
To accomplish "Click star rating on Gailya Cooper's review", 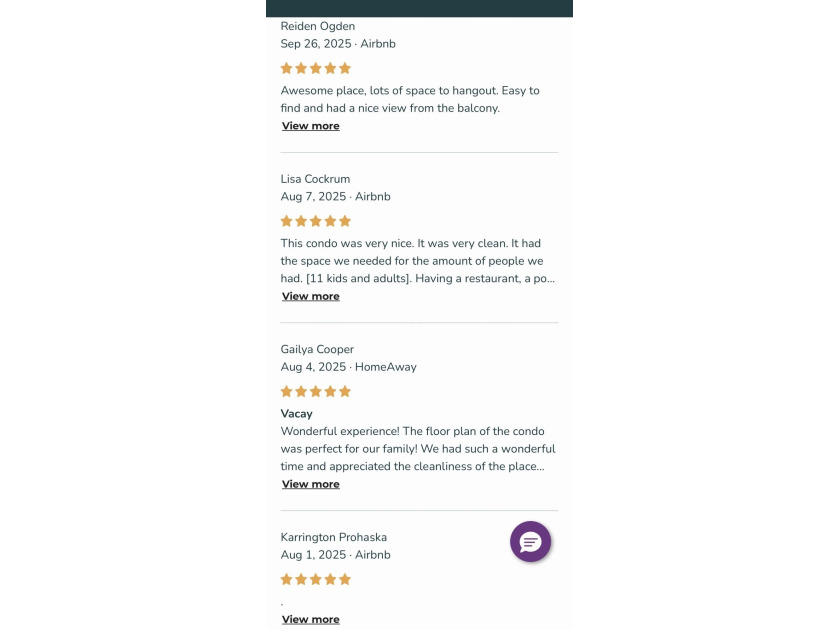I will tap(316, 392).
